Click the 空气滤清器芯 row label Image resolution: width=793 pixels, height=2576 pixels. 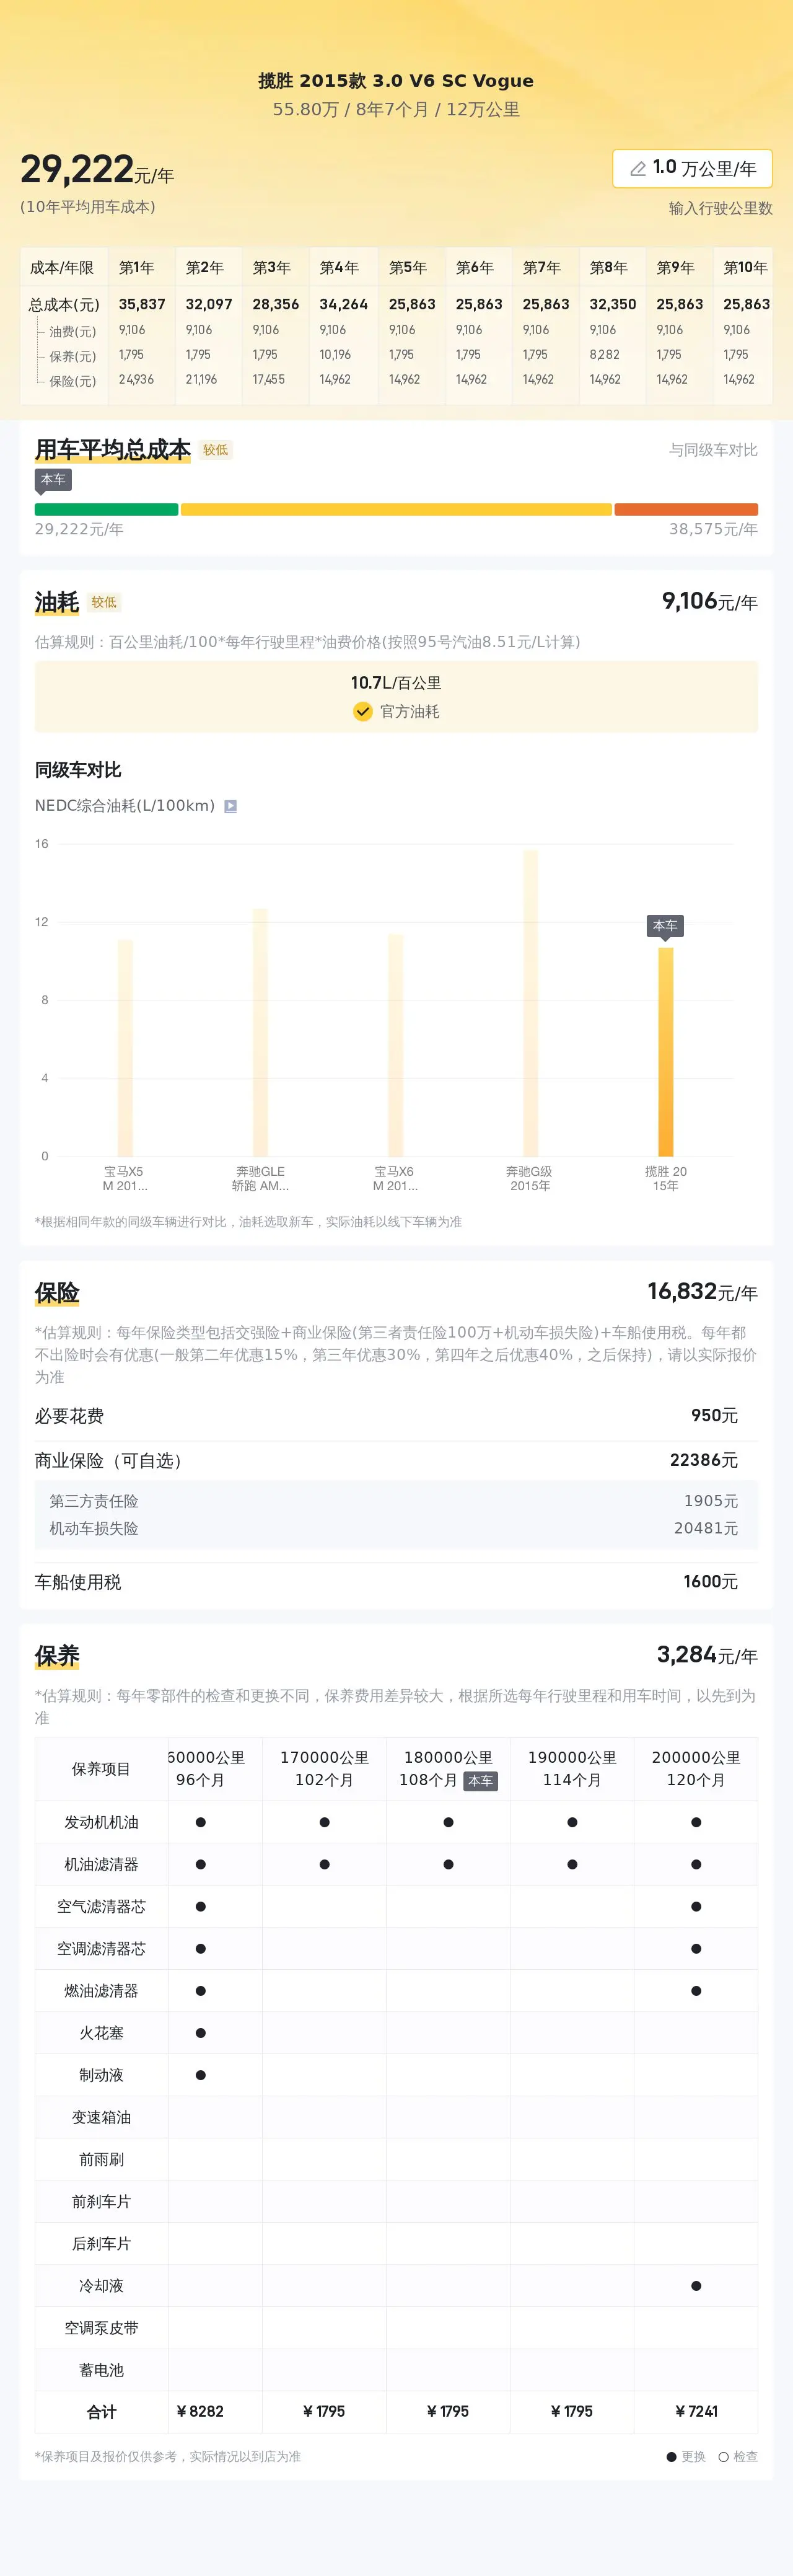(x=101, y=1906)
